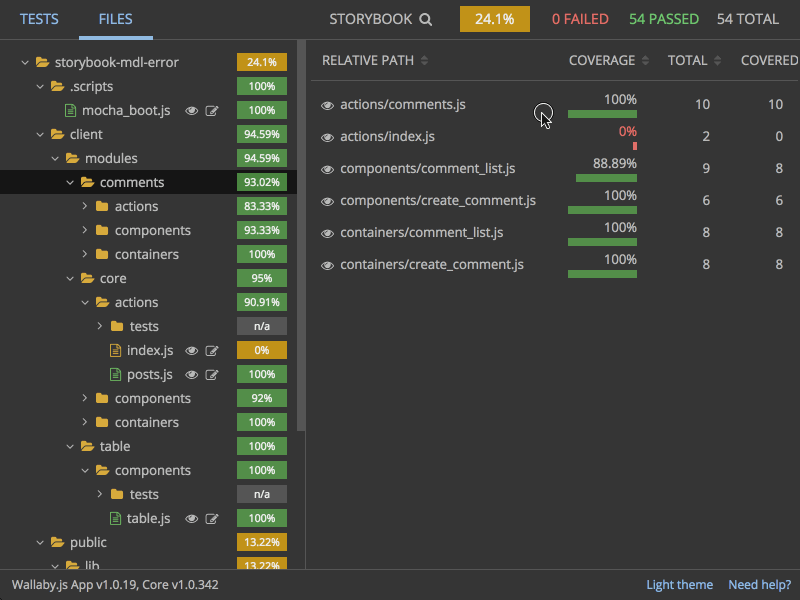Screen dimensions: 800x600
Task: Click the eye icon beside actions/index.js
Action: [327, 136]
